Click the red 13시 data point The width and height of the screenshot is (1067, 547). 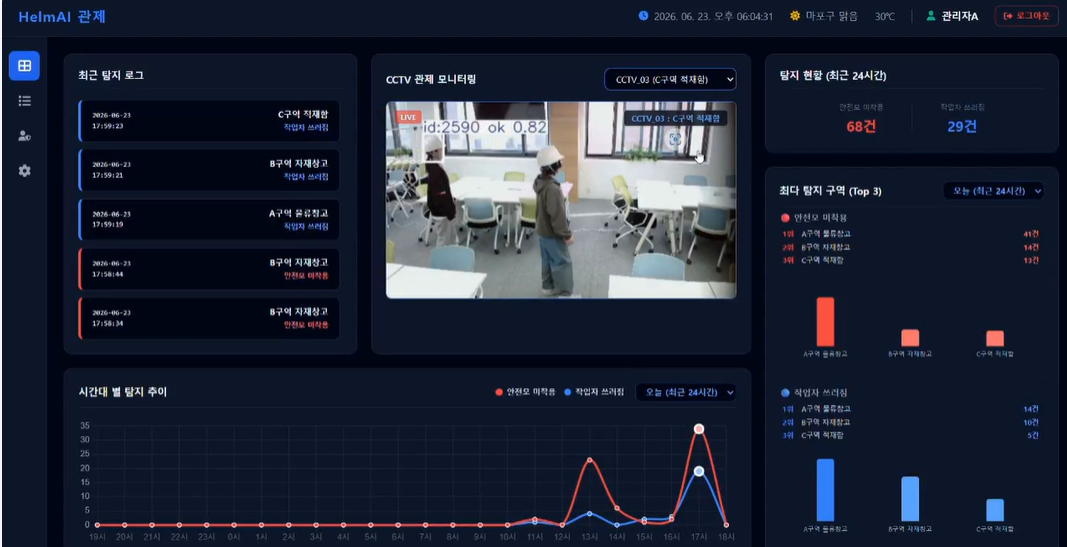click(x=589, y=460)
